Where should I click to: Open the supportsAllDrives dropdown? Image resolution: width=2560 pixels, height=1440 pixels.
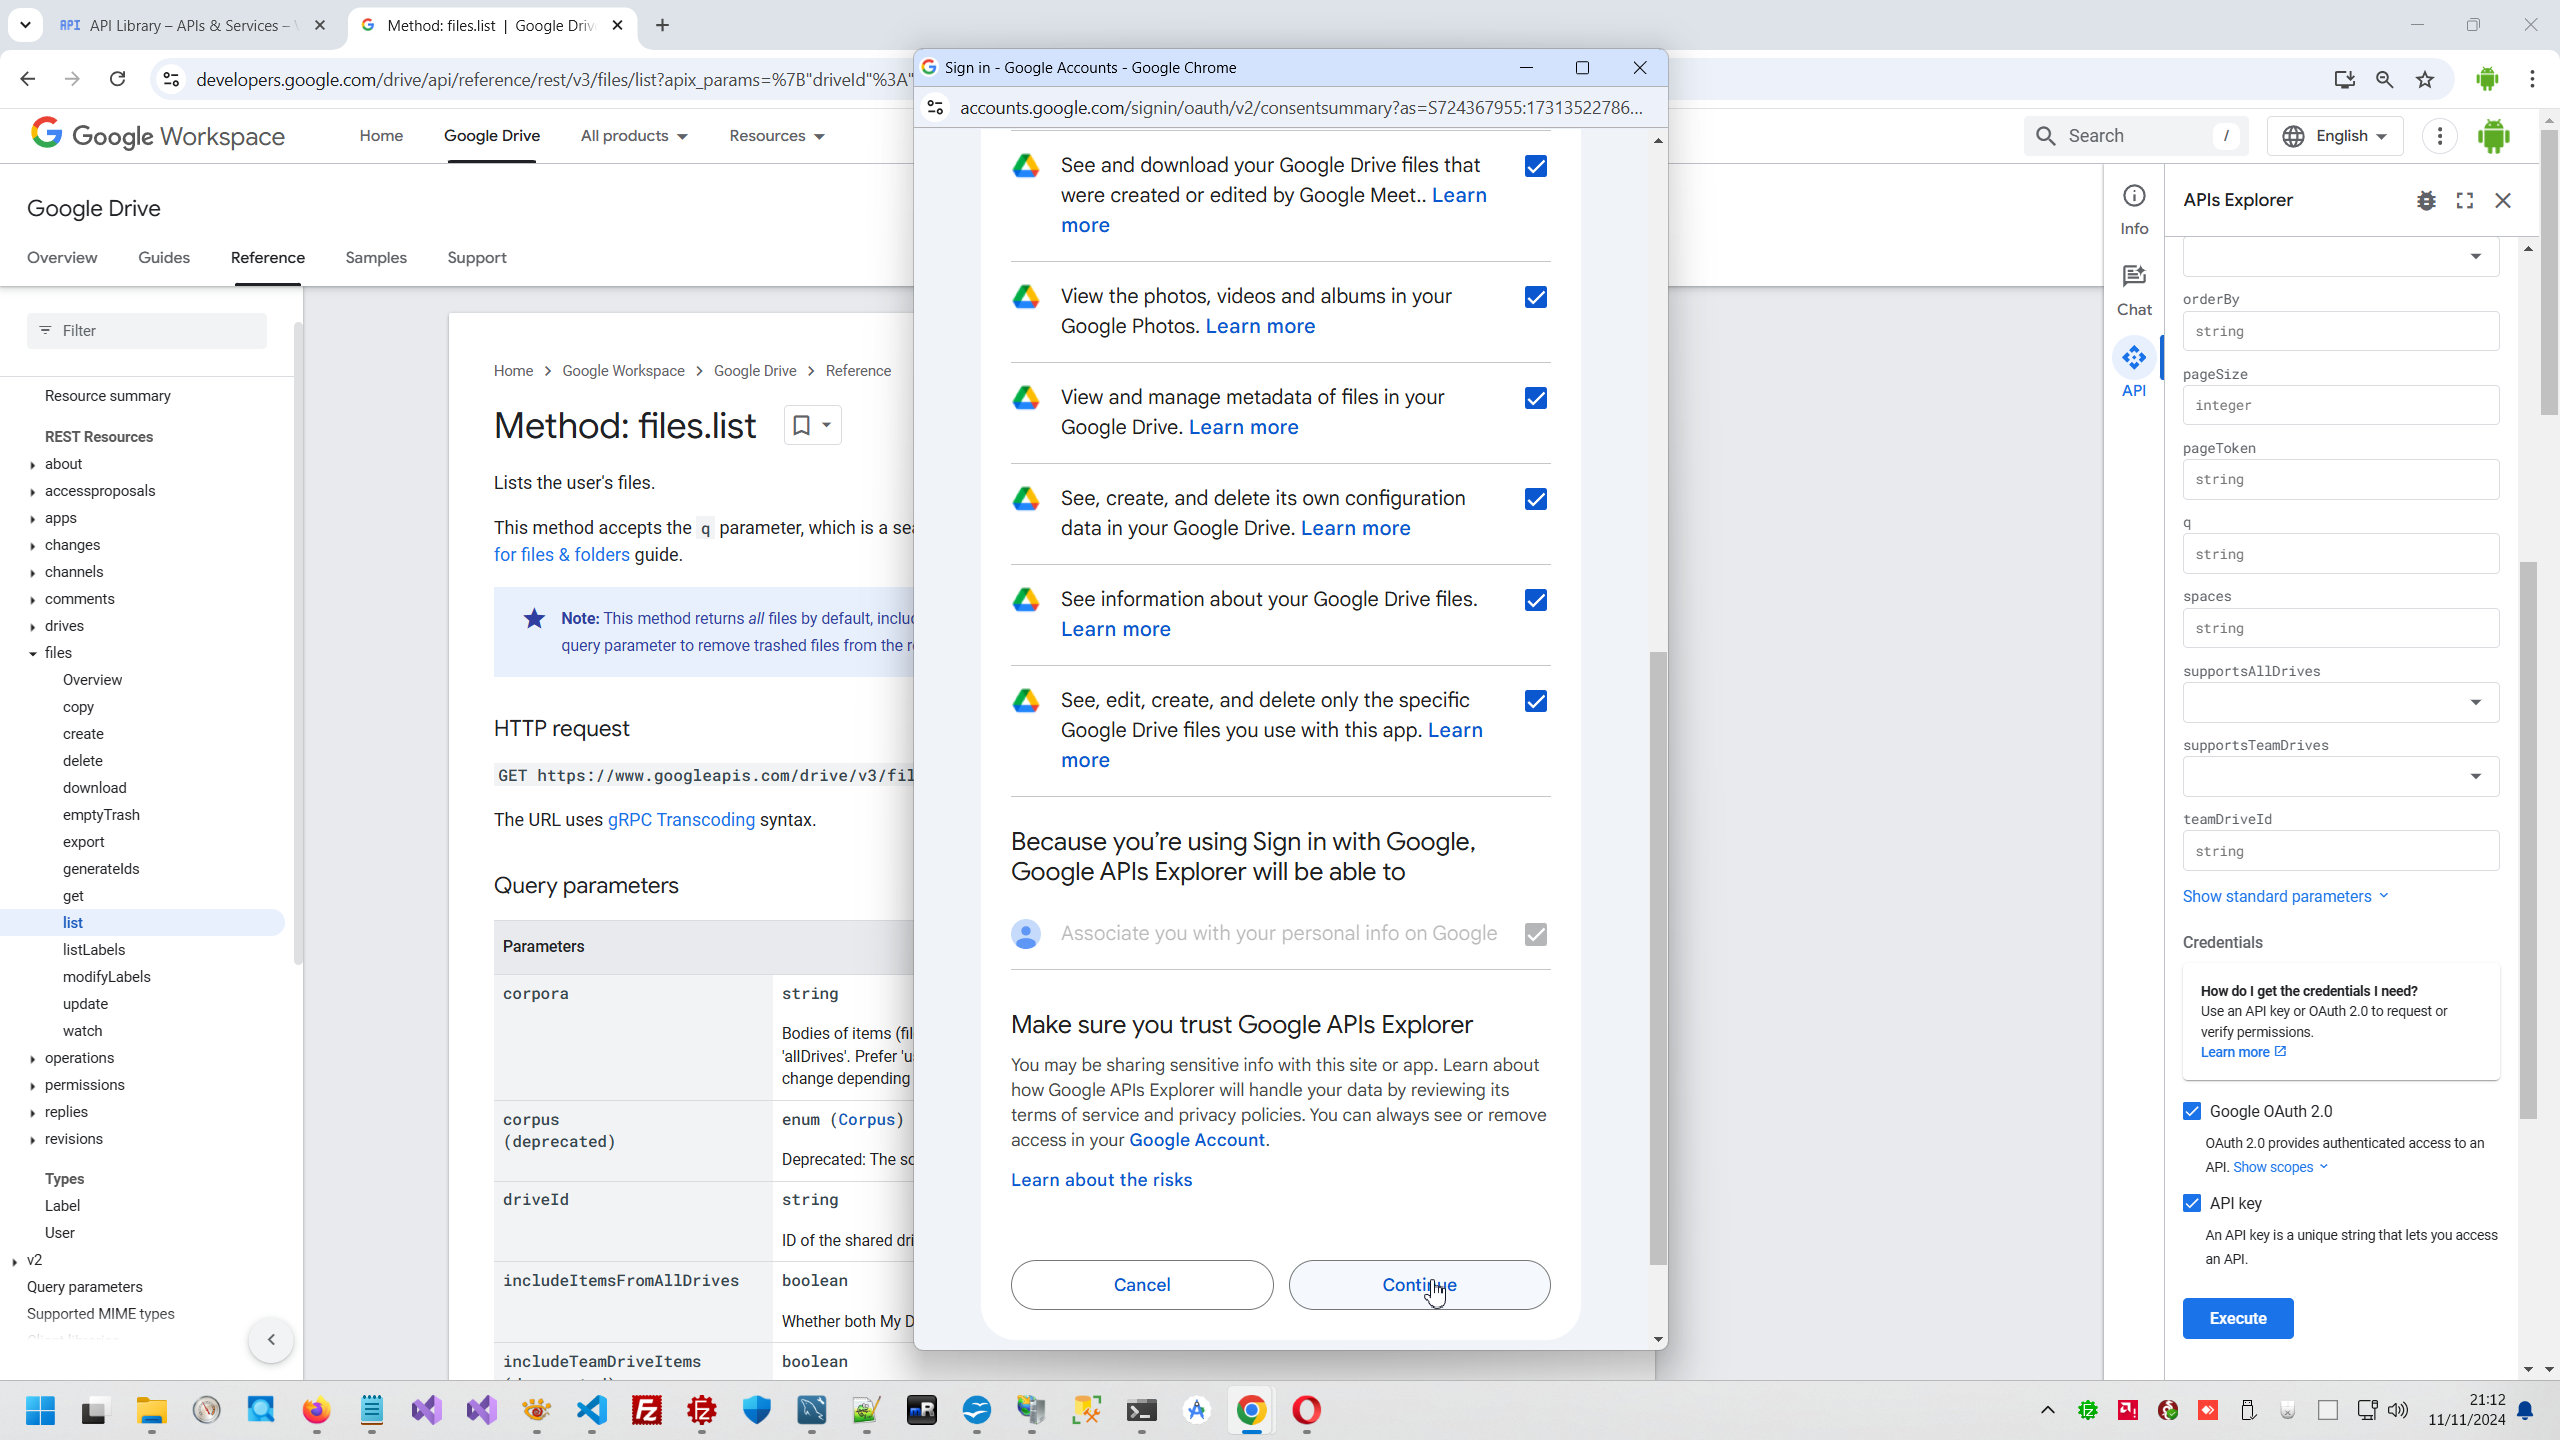2340,702
